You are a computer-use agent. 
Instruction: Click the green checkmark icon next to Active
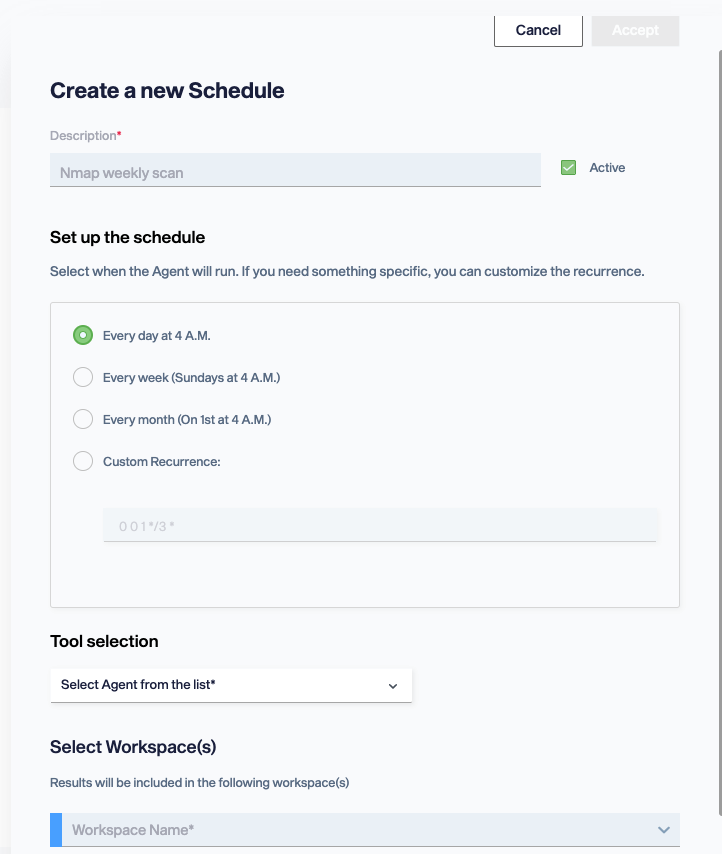568,168
